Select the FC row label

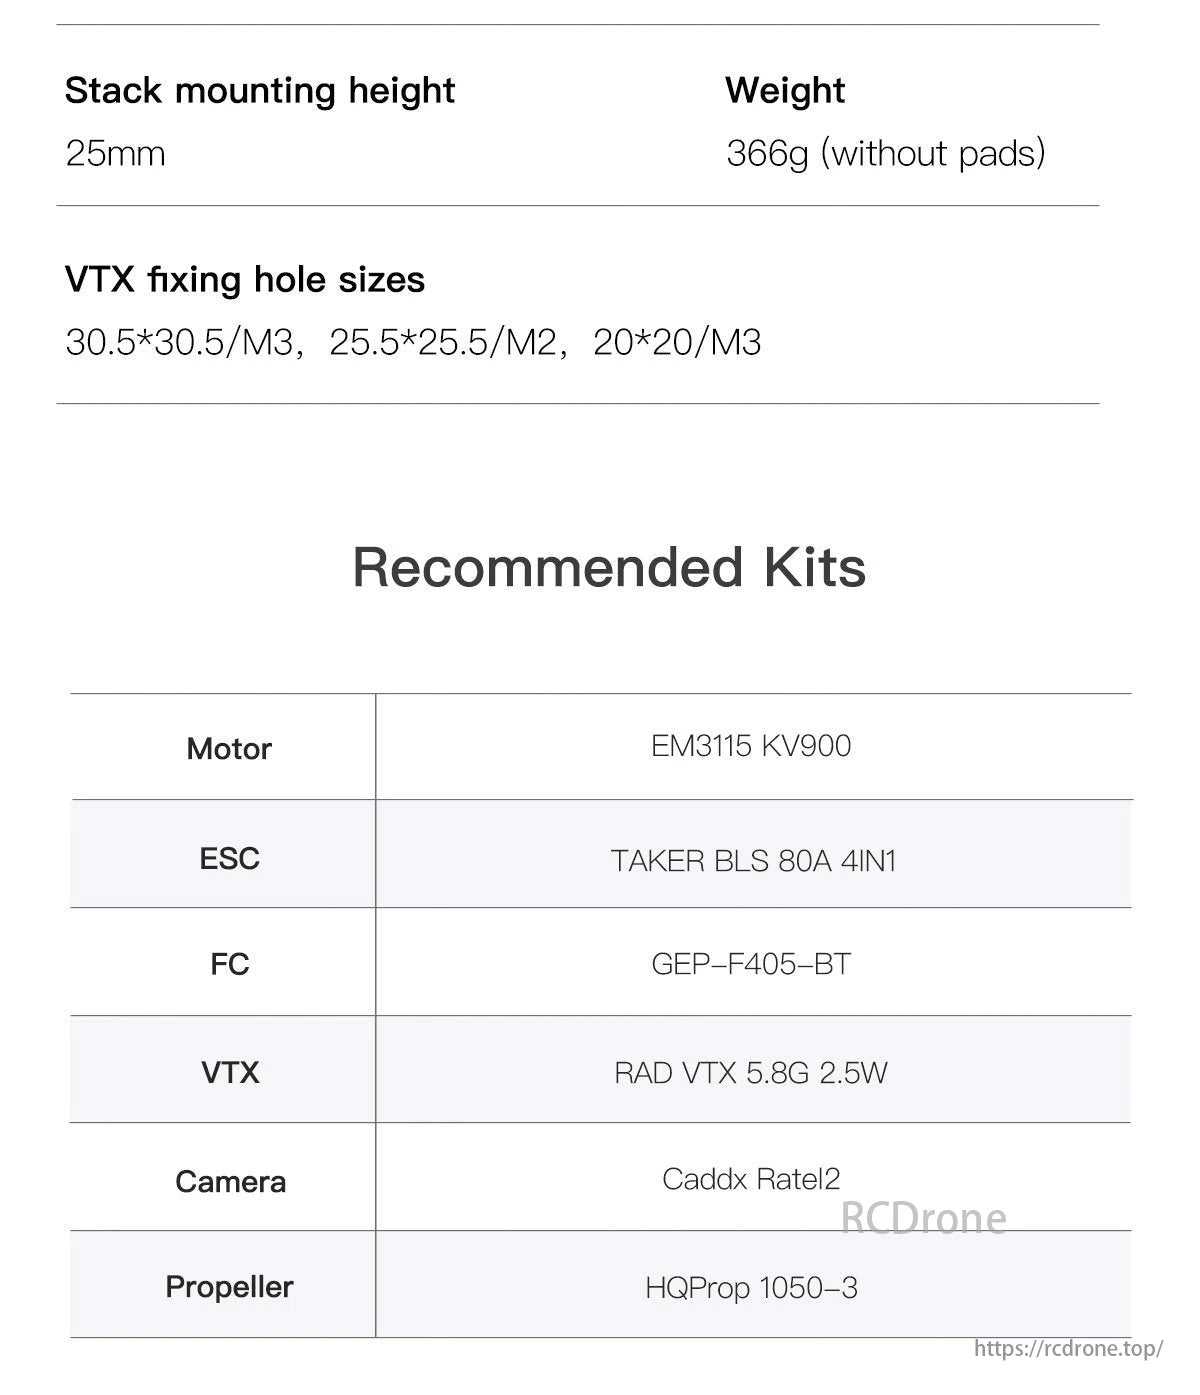tap(229, 964)
